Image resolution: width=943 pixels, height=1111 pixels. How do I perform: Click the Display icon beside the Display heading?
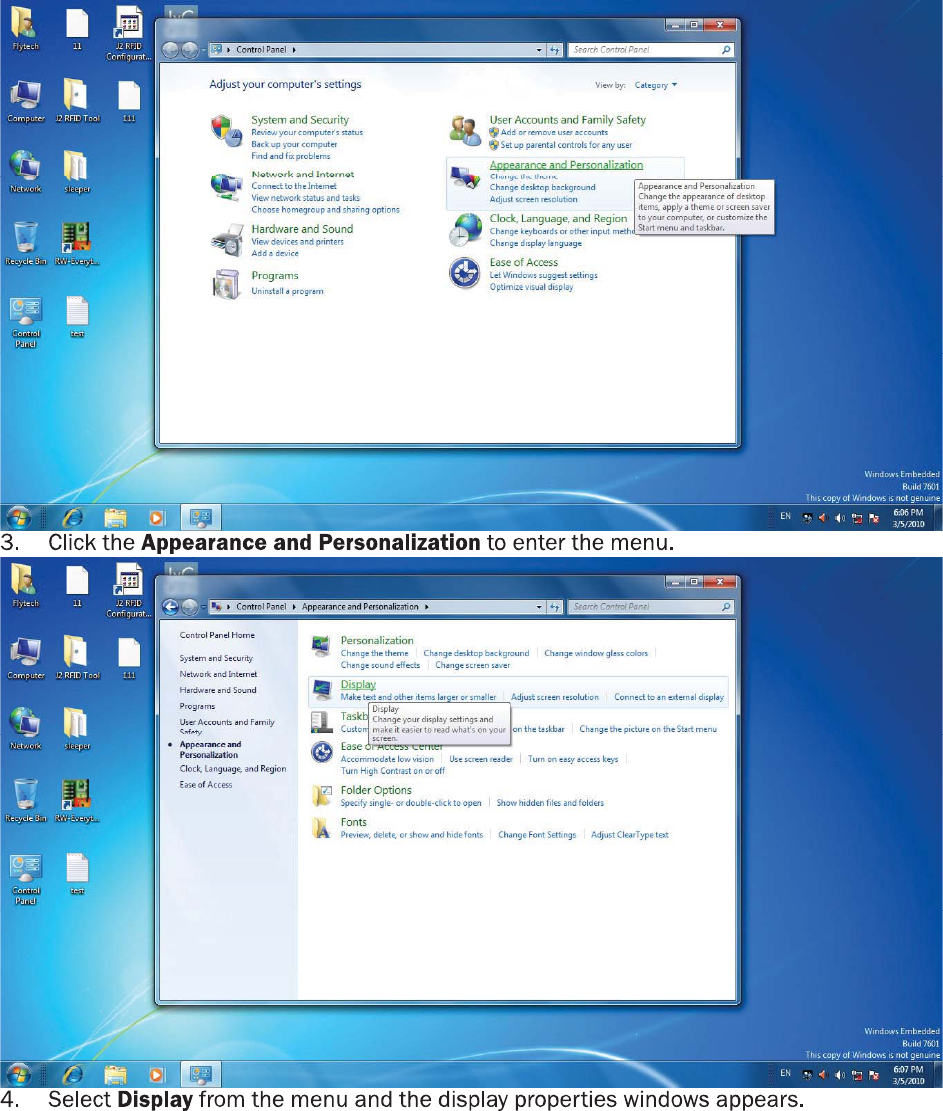tap(322, 689)
